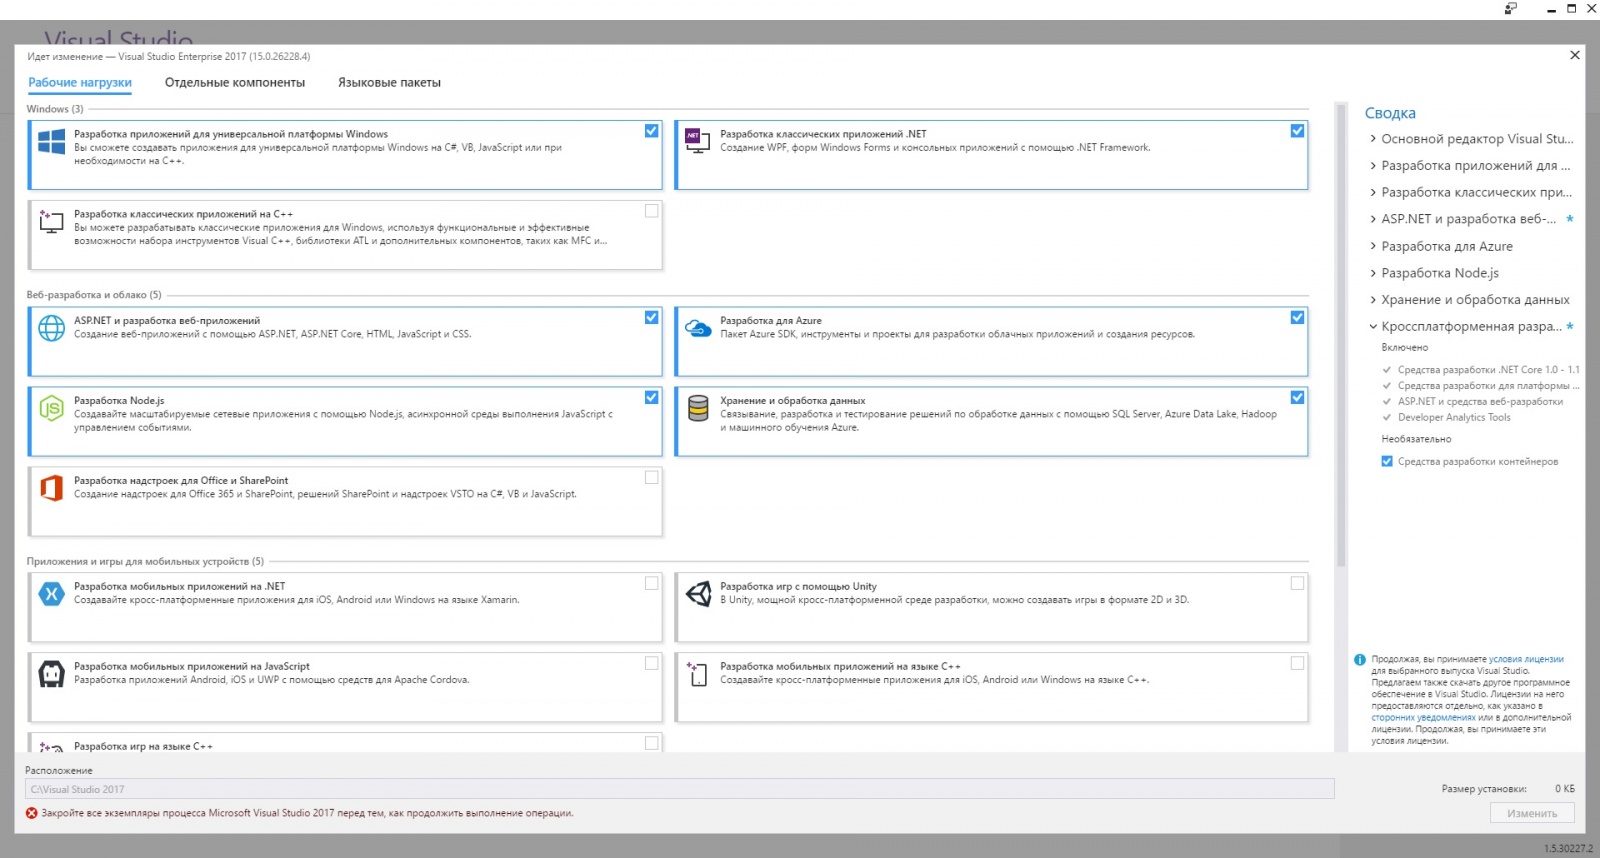
Task: Open the 'условия лицензии' link
Action: 1526,659
